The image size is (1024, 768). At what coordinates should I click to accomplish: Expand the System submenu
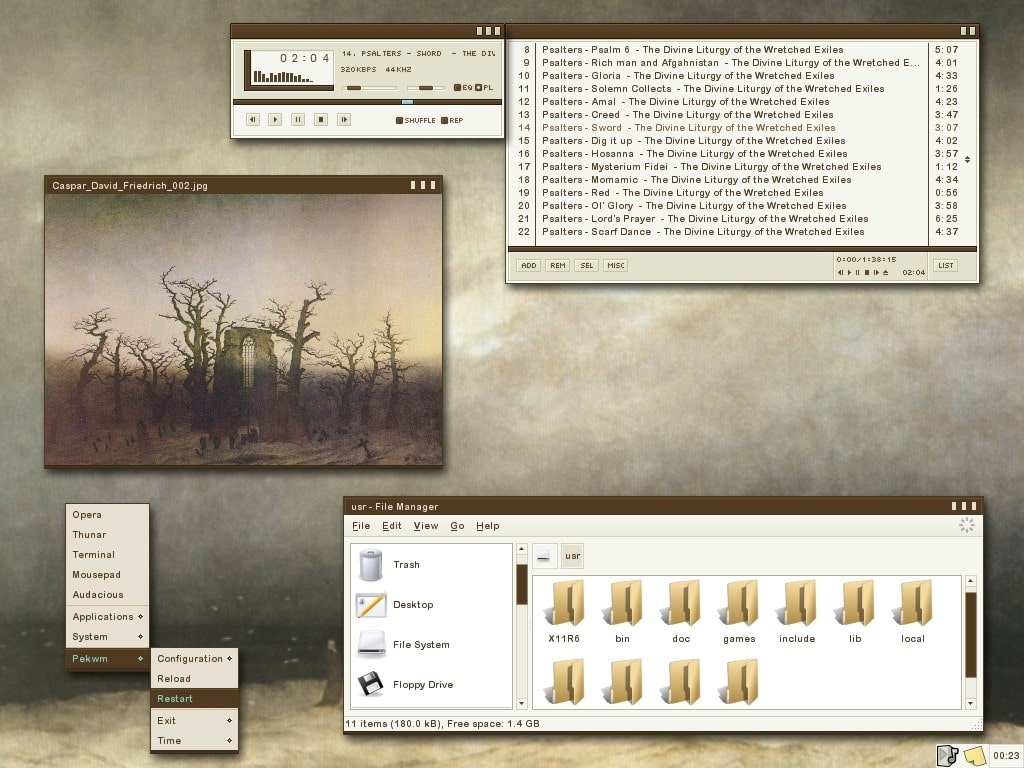point(107,637)
